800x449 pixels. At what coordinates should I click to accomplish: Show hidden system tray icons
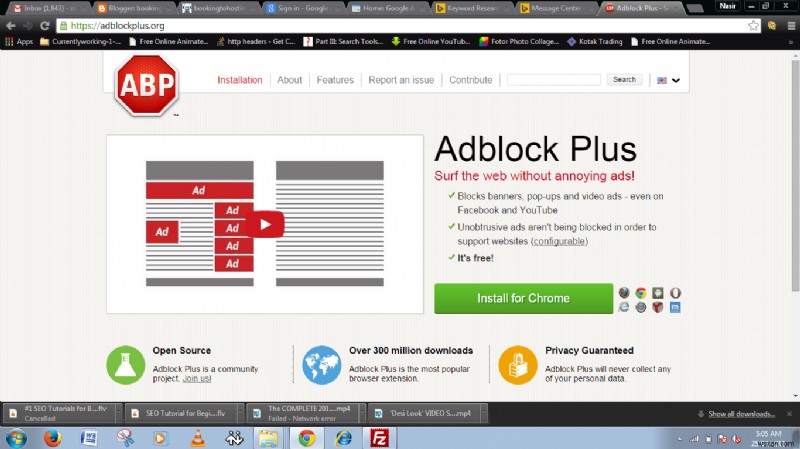click(680, 439)
